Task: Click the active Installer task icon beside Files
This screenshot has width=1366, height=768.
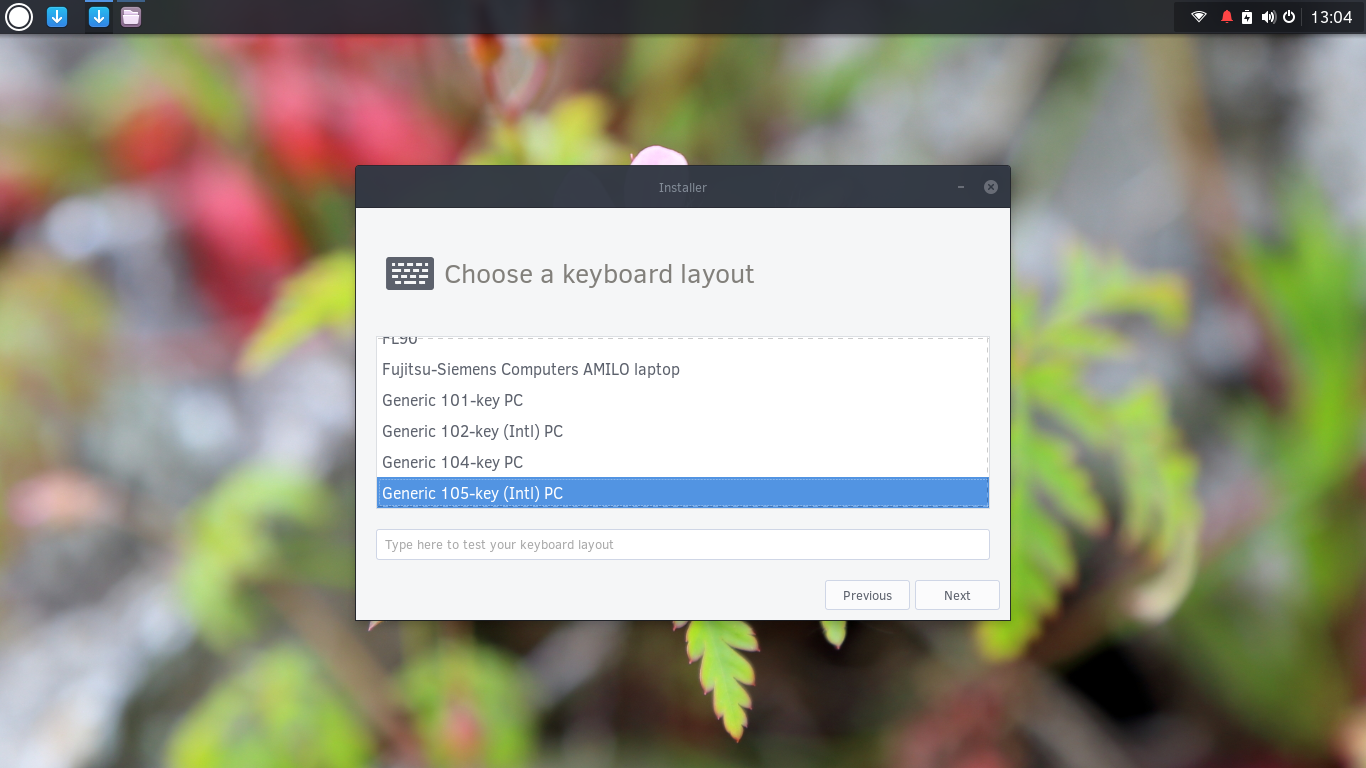Action: point(98,17)
